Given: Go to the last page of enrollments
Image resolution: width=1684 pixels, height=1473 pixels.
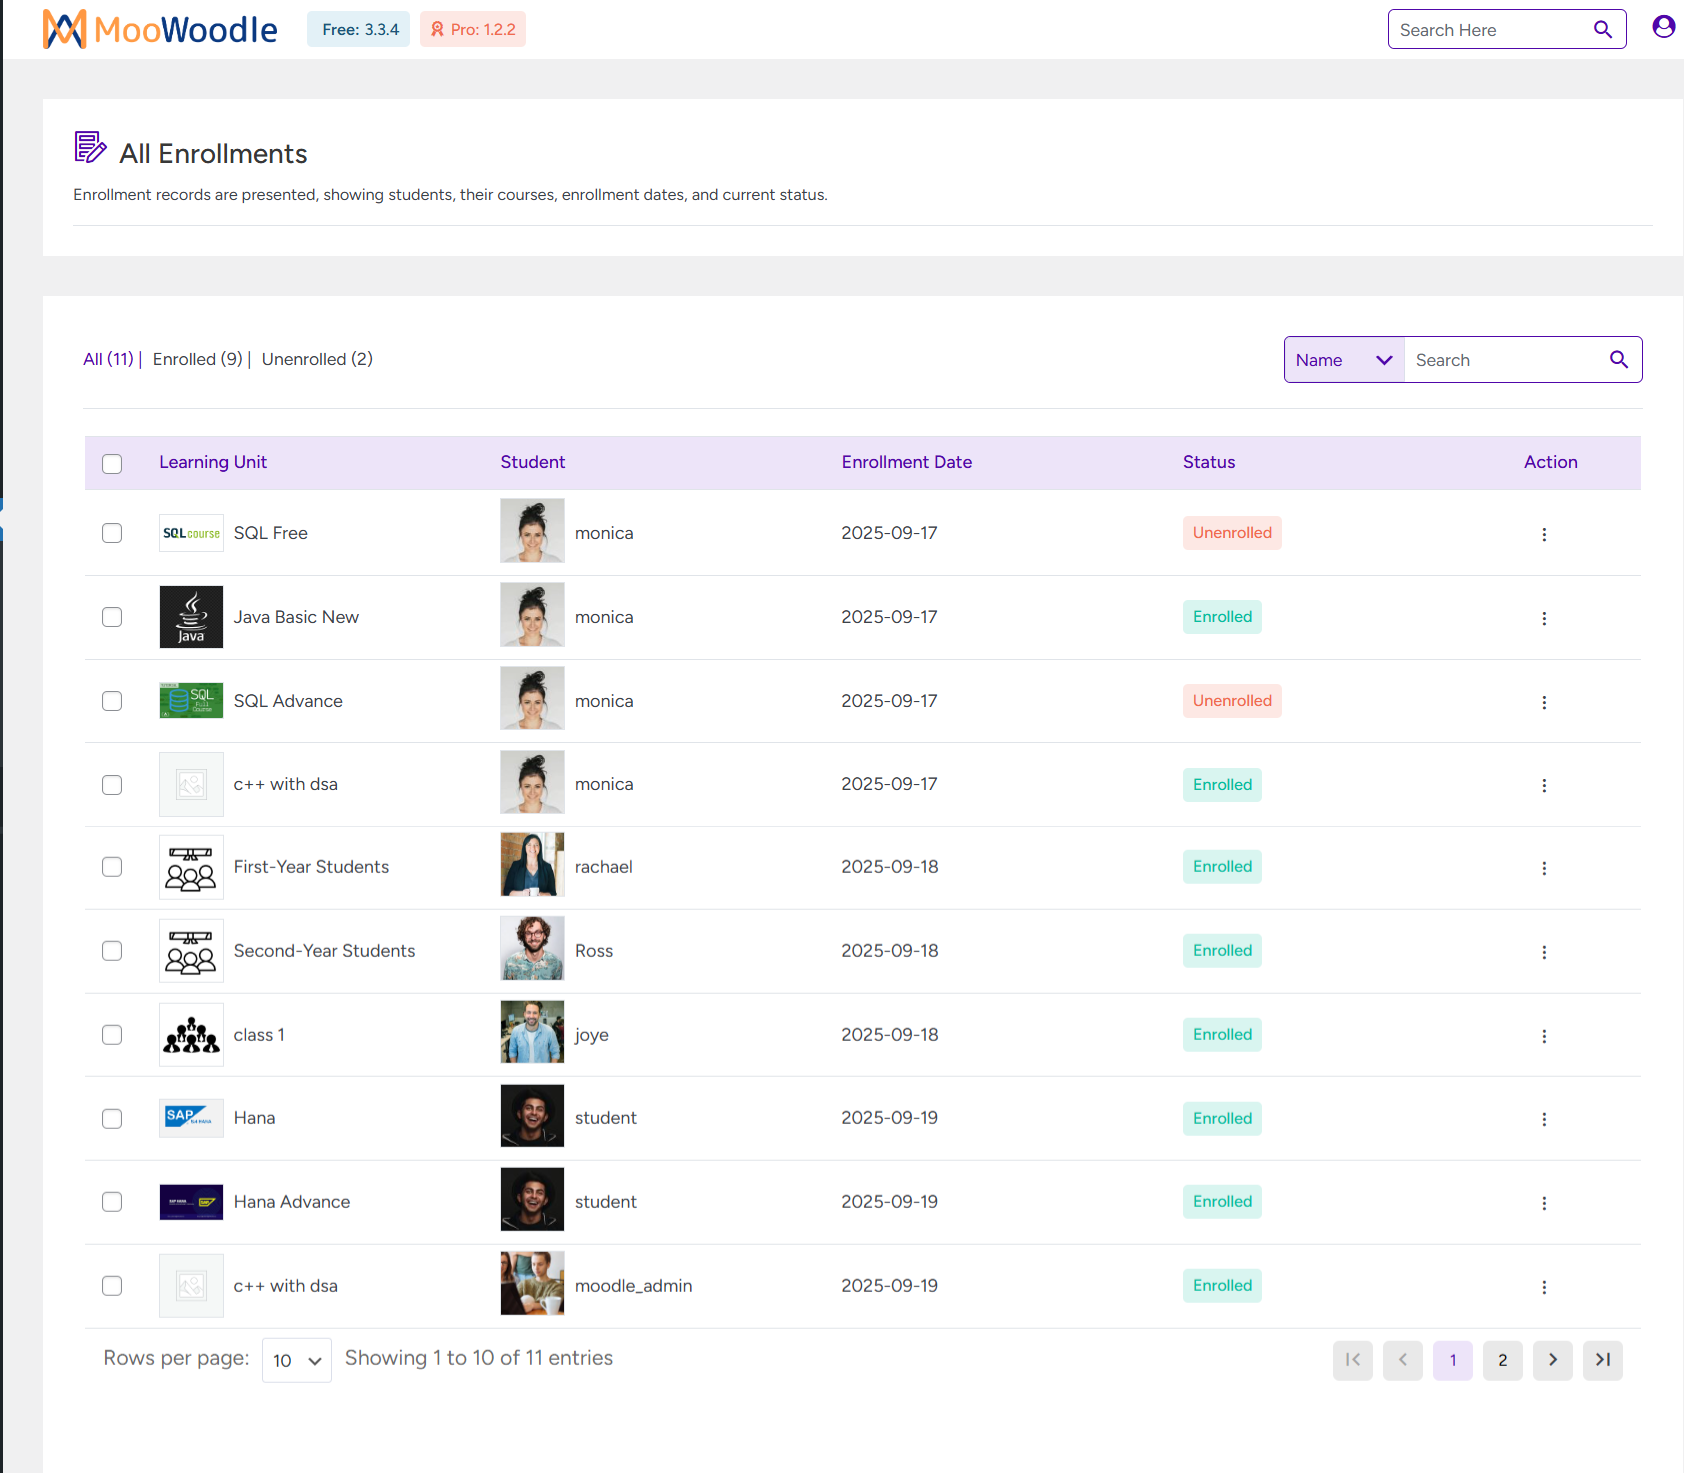Looking at the screenshot, I should (1602, 1360).
